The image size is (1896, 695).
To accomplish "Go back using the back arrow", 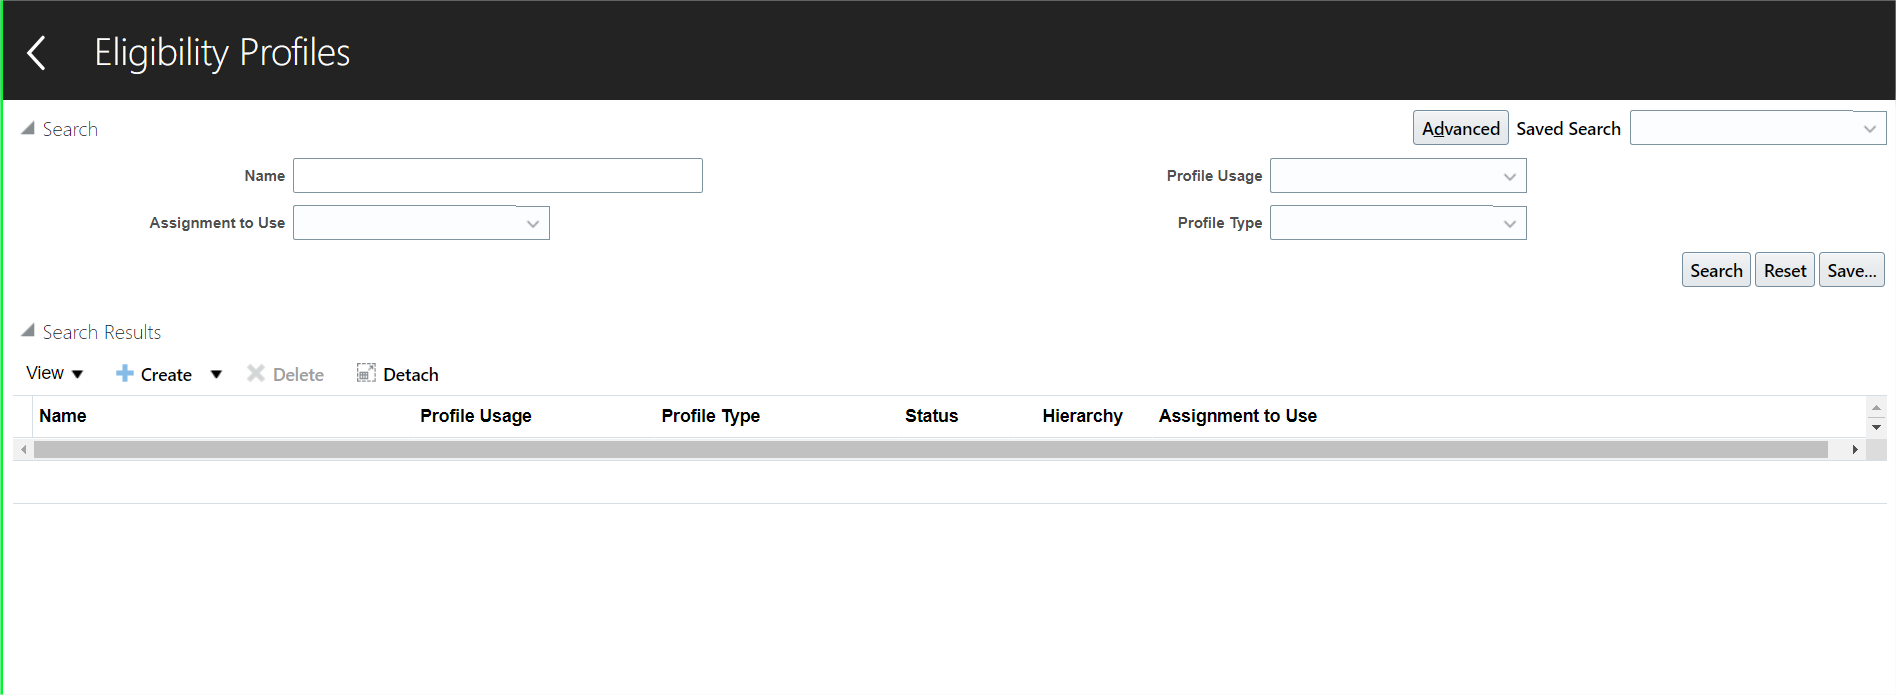I will [37, 52].
